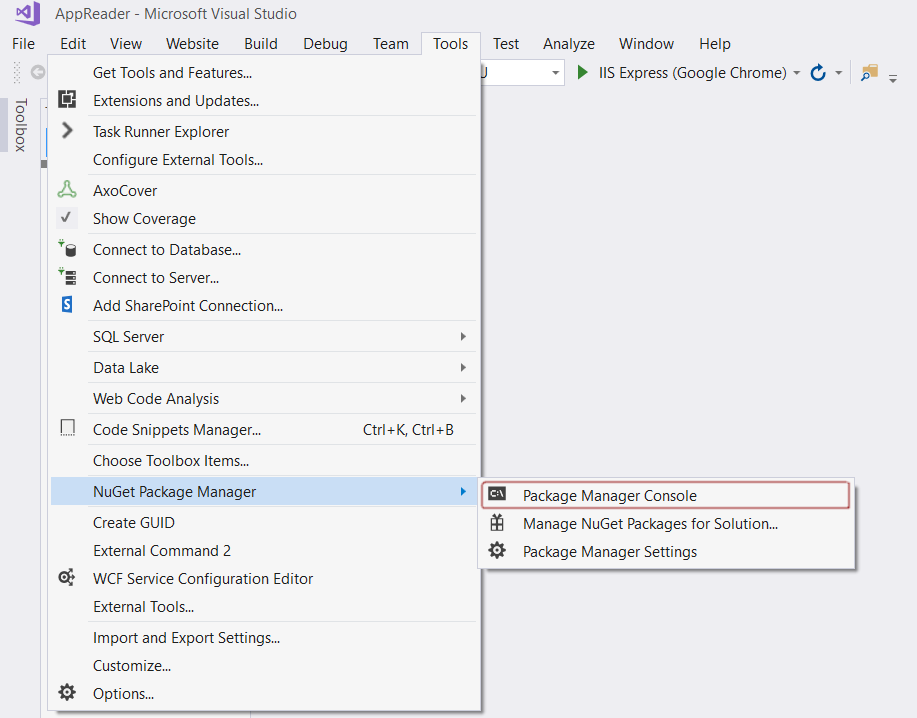This screenshot has height=718, width=917.
Task: Toggle the Show Coverage checkmark
Action: (67, 218)
